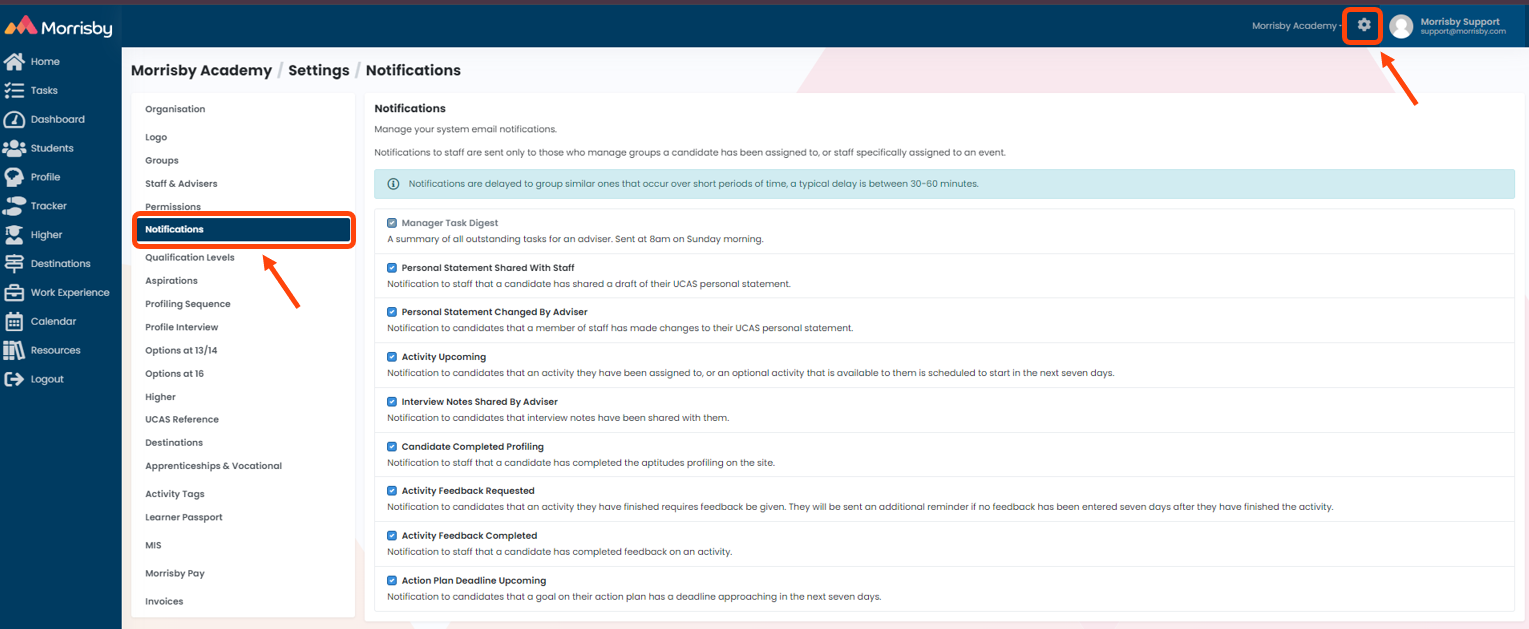The width and height of the screenshot is (1529, 629).
Task: Click the Logout arrow icon
Action: coord(14,379)
